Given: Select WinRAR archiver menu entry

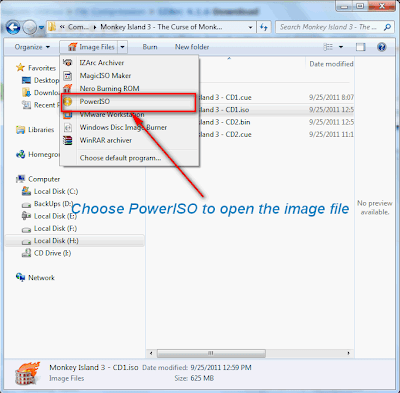Looking at the screenshot, I should (x=130, y=140).
